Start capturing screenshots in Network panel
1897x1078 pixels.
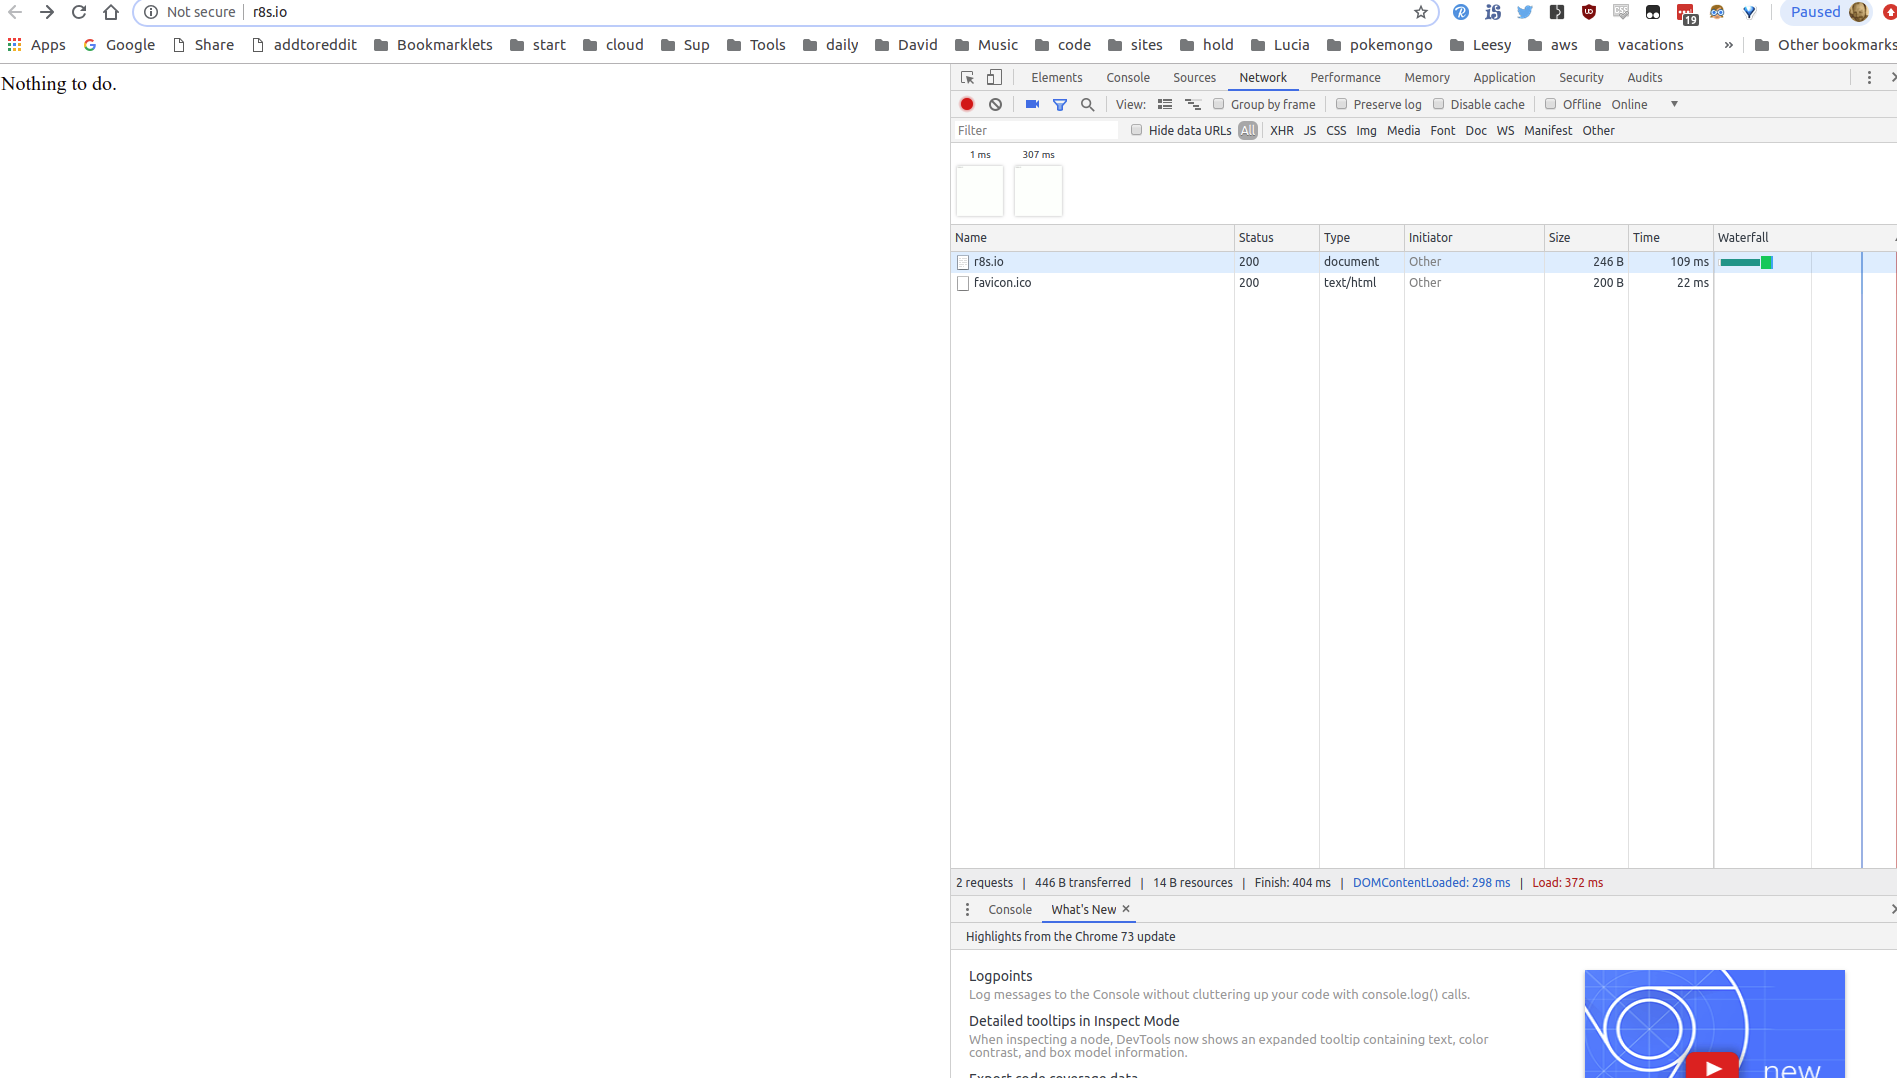(1031, 104)
